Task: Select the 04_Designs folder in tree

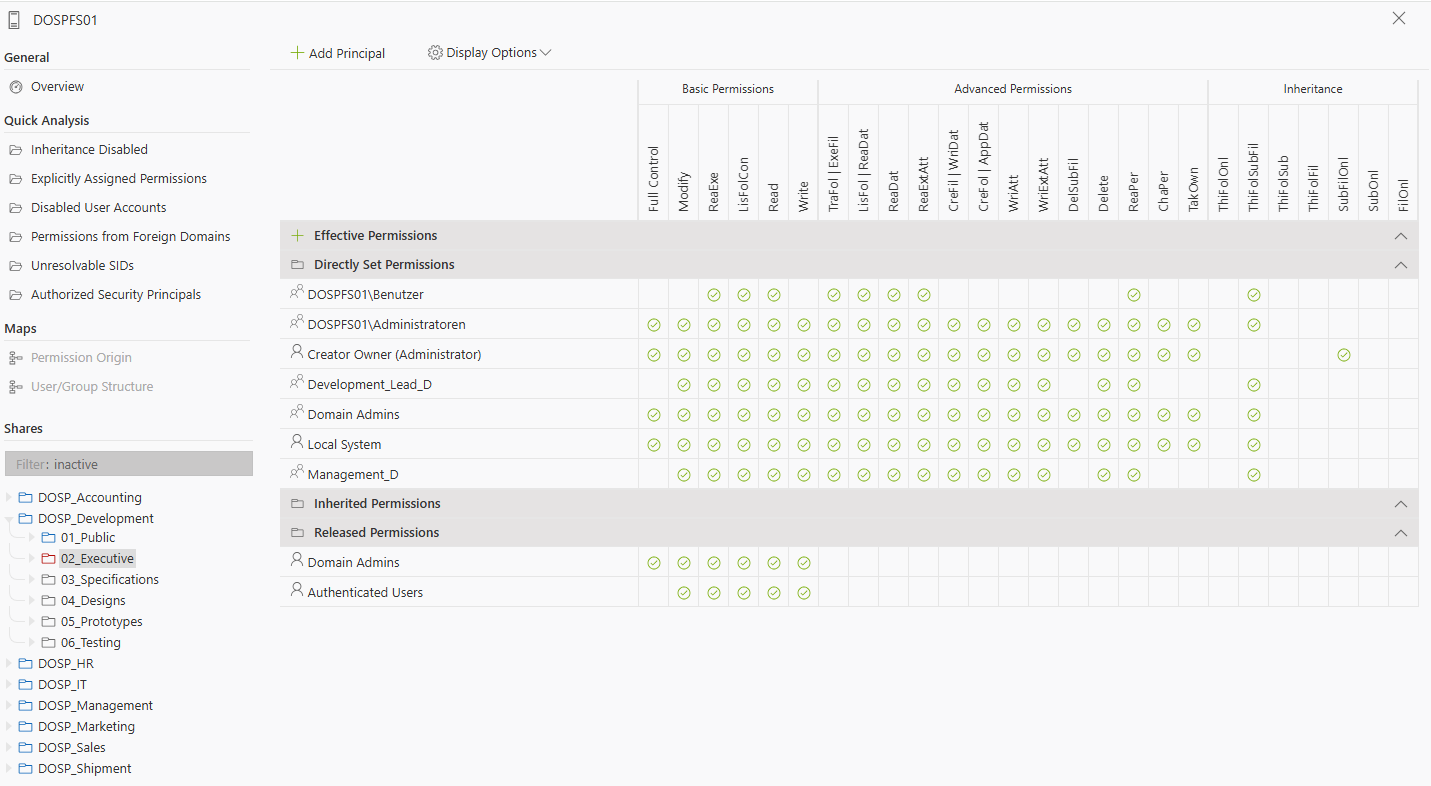Action: [93, 601]
